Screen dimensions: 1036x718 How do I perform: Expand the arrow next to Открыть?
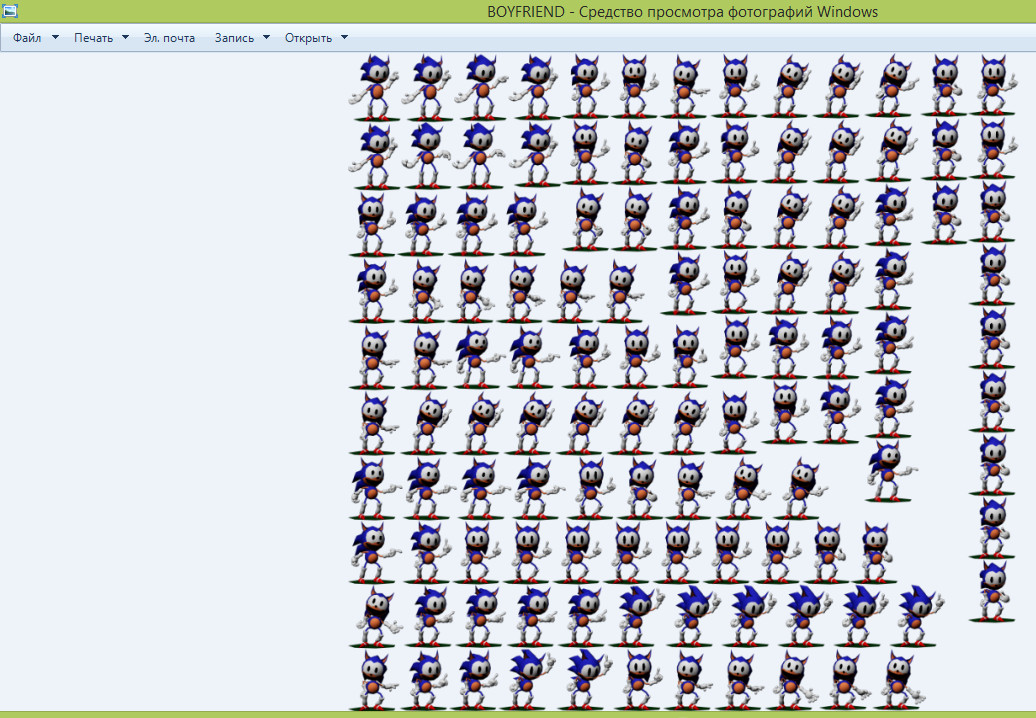tap(344, 38)
